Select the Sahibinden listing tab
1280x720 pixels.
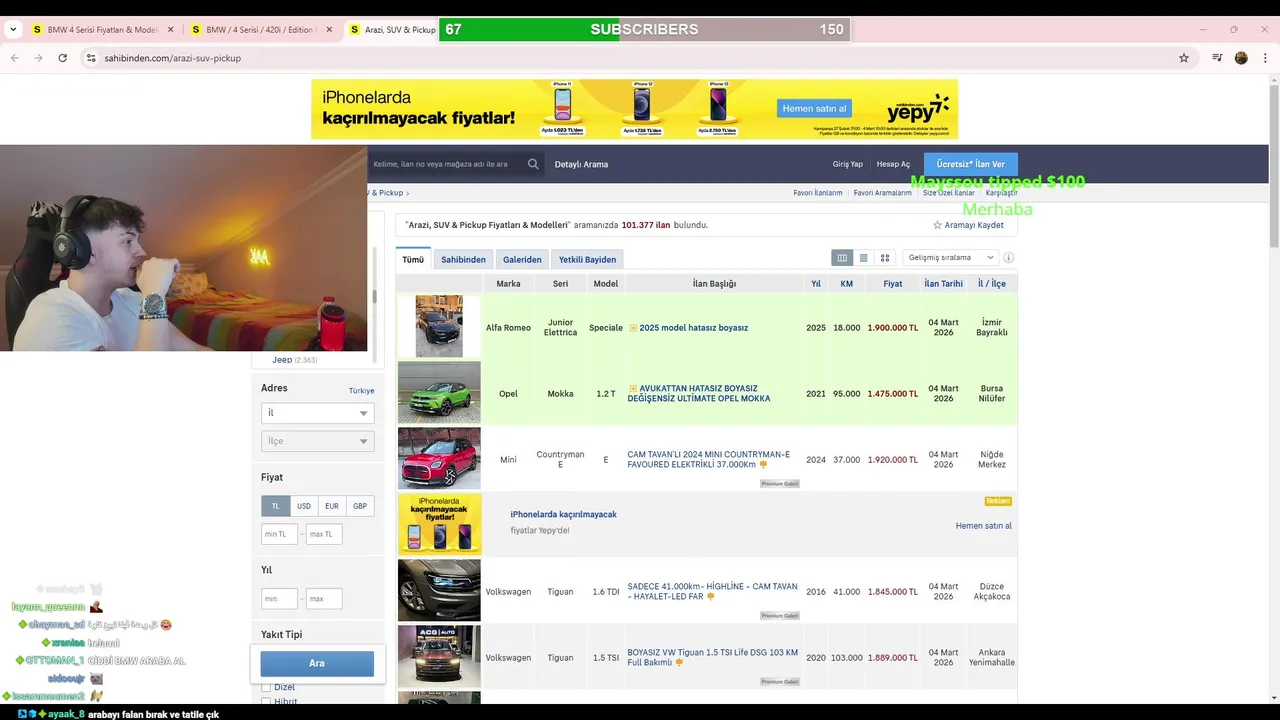pos(463,259)
